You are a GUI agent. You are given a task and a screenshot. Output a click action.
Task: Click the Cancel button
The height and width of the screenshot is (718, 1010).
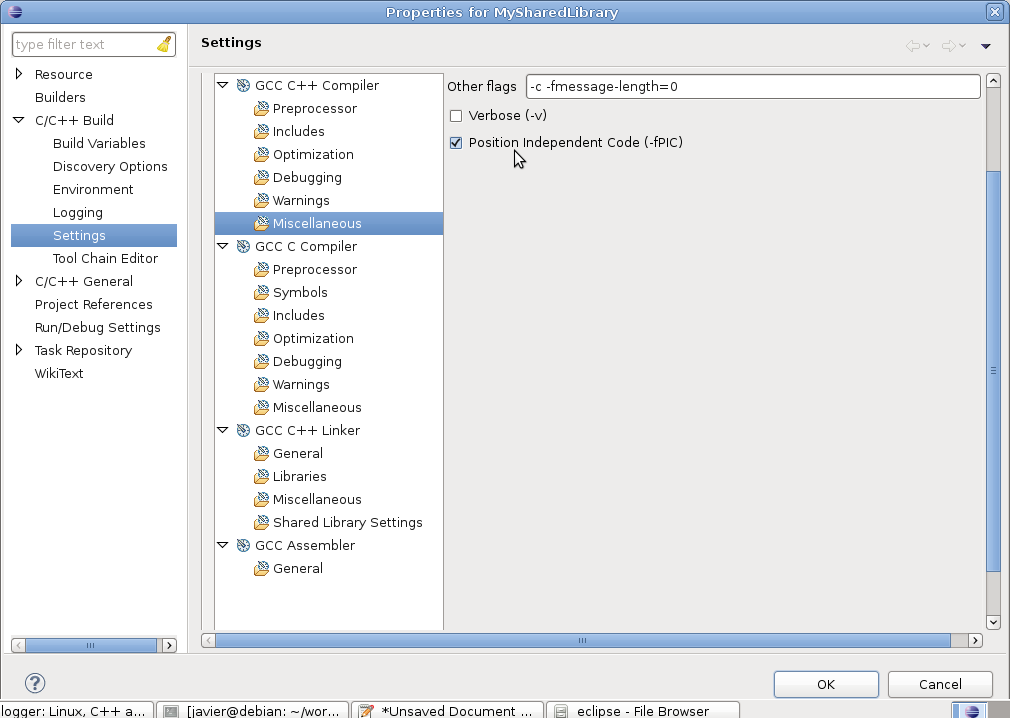point(940,684)
